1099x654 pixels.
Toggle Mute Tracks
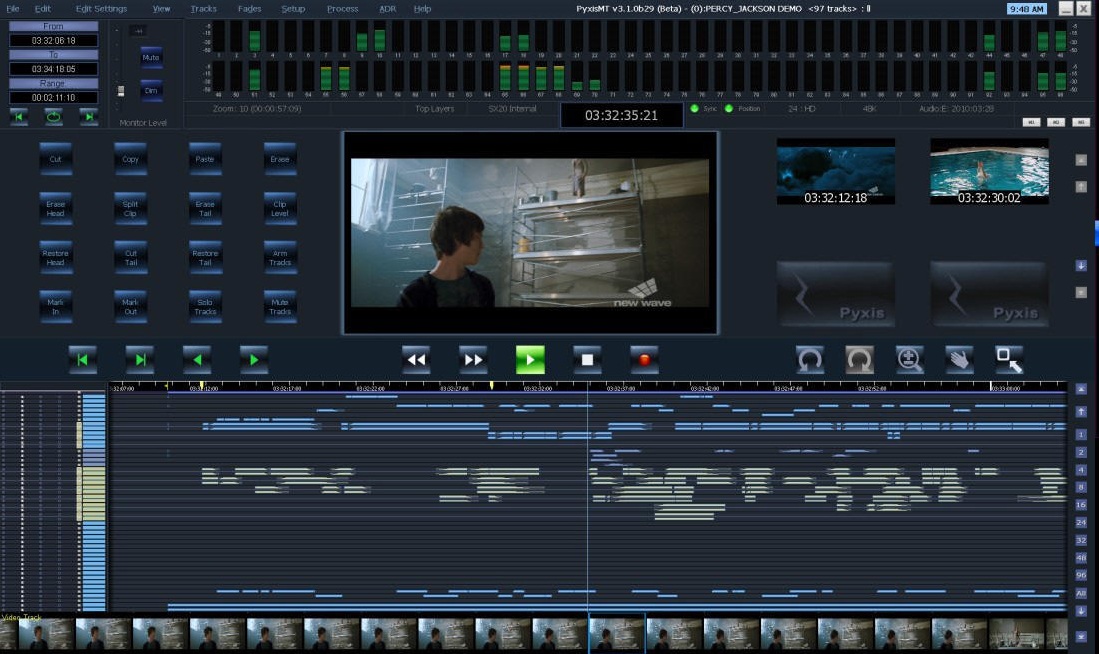click(280, 306)
